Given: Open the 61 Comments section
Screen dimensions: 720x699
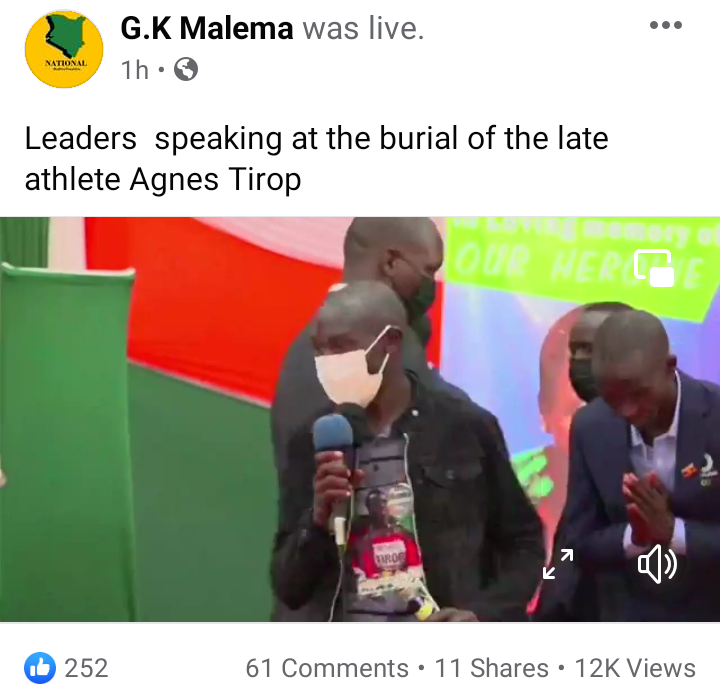Looking at the screenshot, I should click(327, 668).
